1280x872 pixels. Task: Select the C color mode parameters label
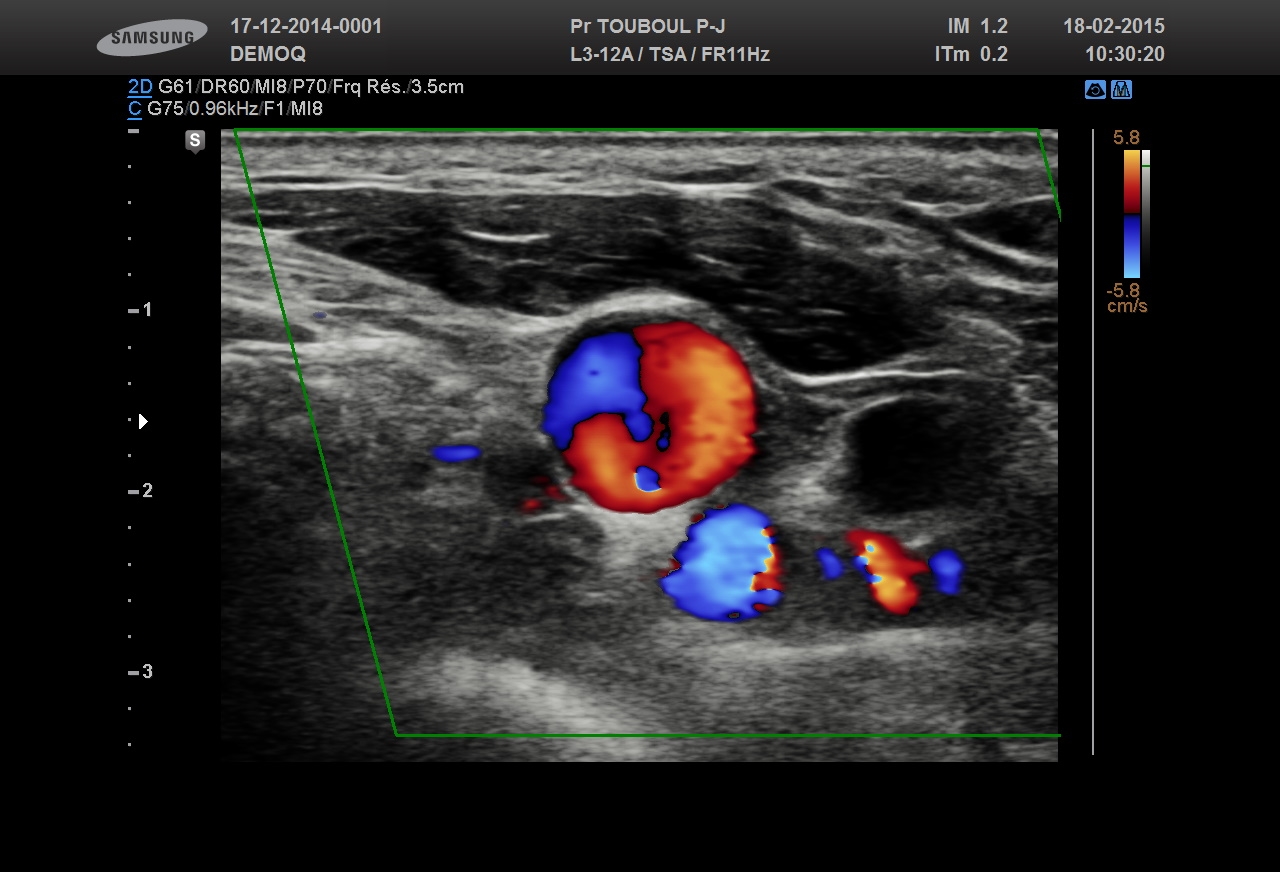[x=134, y=109]
